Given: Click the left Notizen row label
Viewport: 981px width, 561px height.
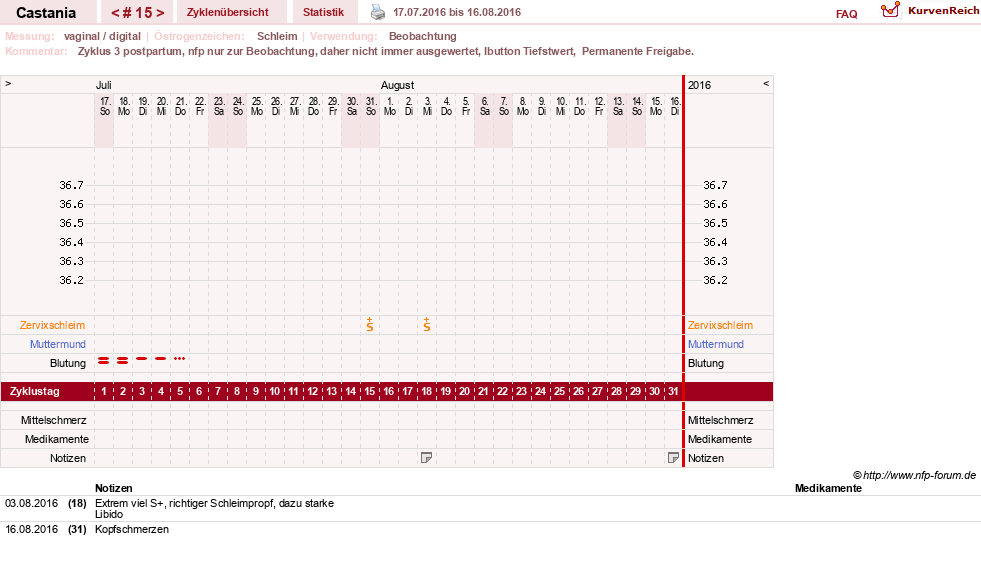Looking at the screenshot, I should click(x=68, y=458).
